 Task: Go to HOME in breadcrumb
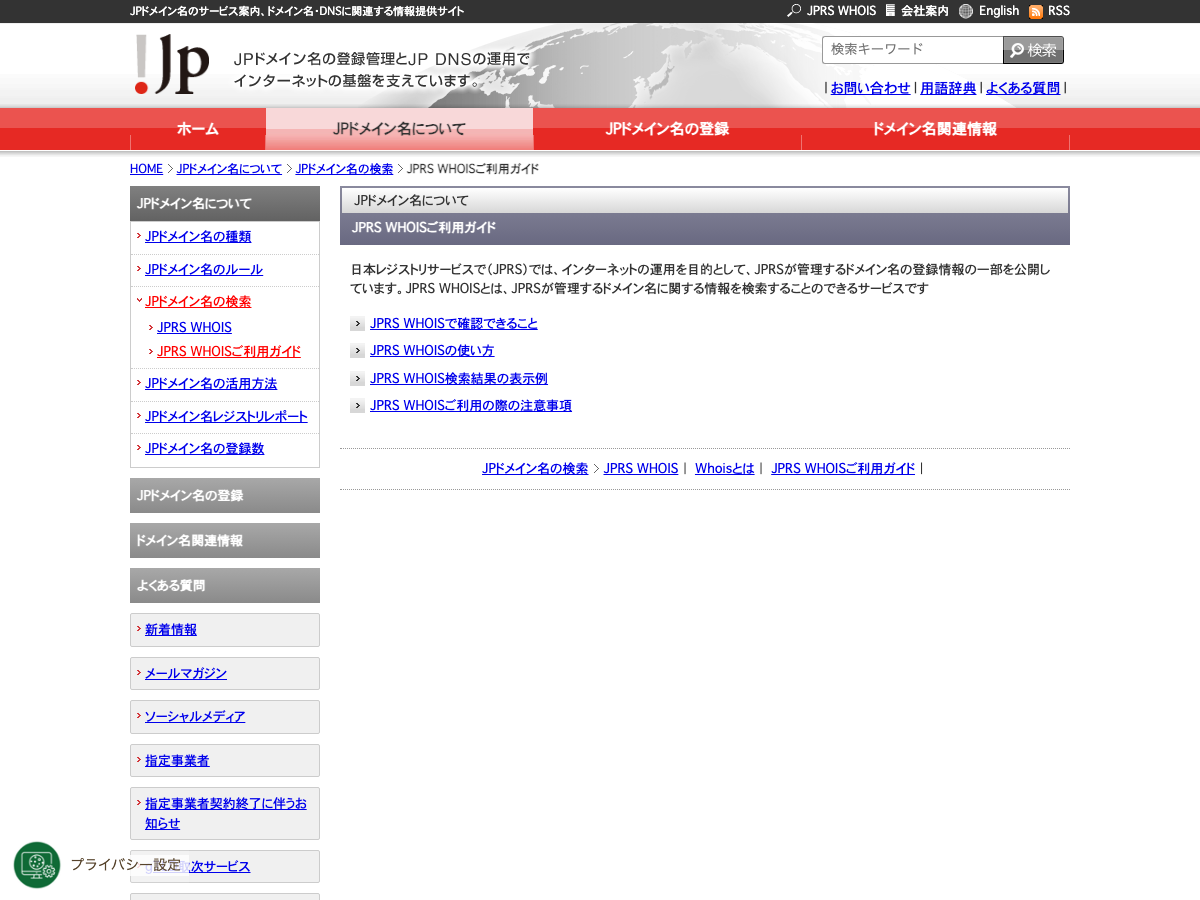pyautogui.click(x=146, y=169)
